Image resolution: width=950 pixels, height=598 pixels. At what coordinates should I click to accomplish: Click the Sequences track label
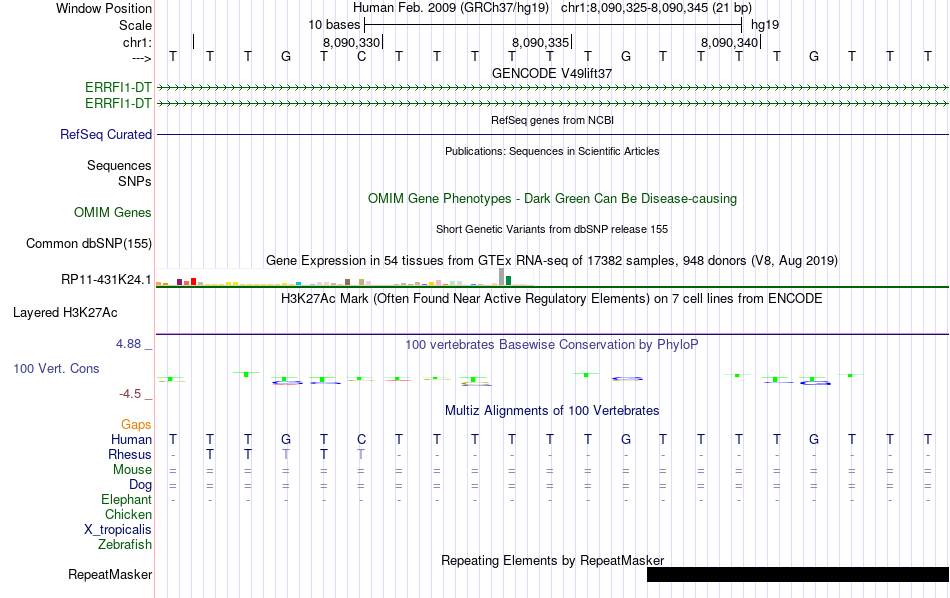click(x=119, y=165)
